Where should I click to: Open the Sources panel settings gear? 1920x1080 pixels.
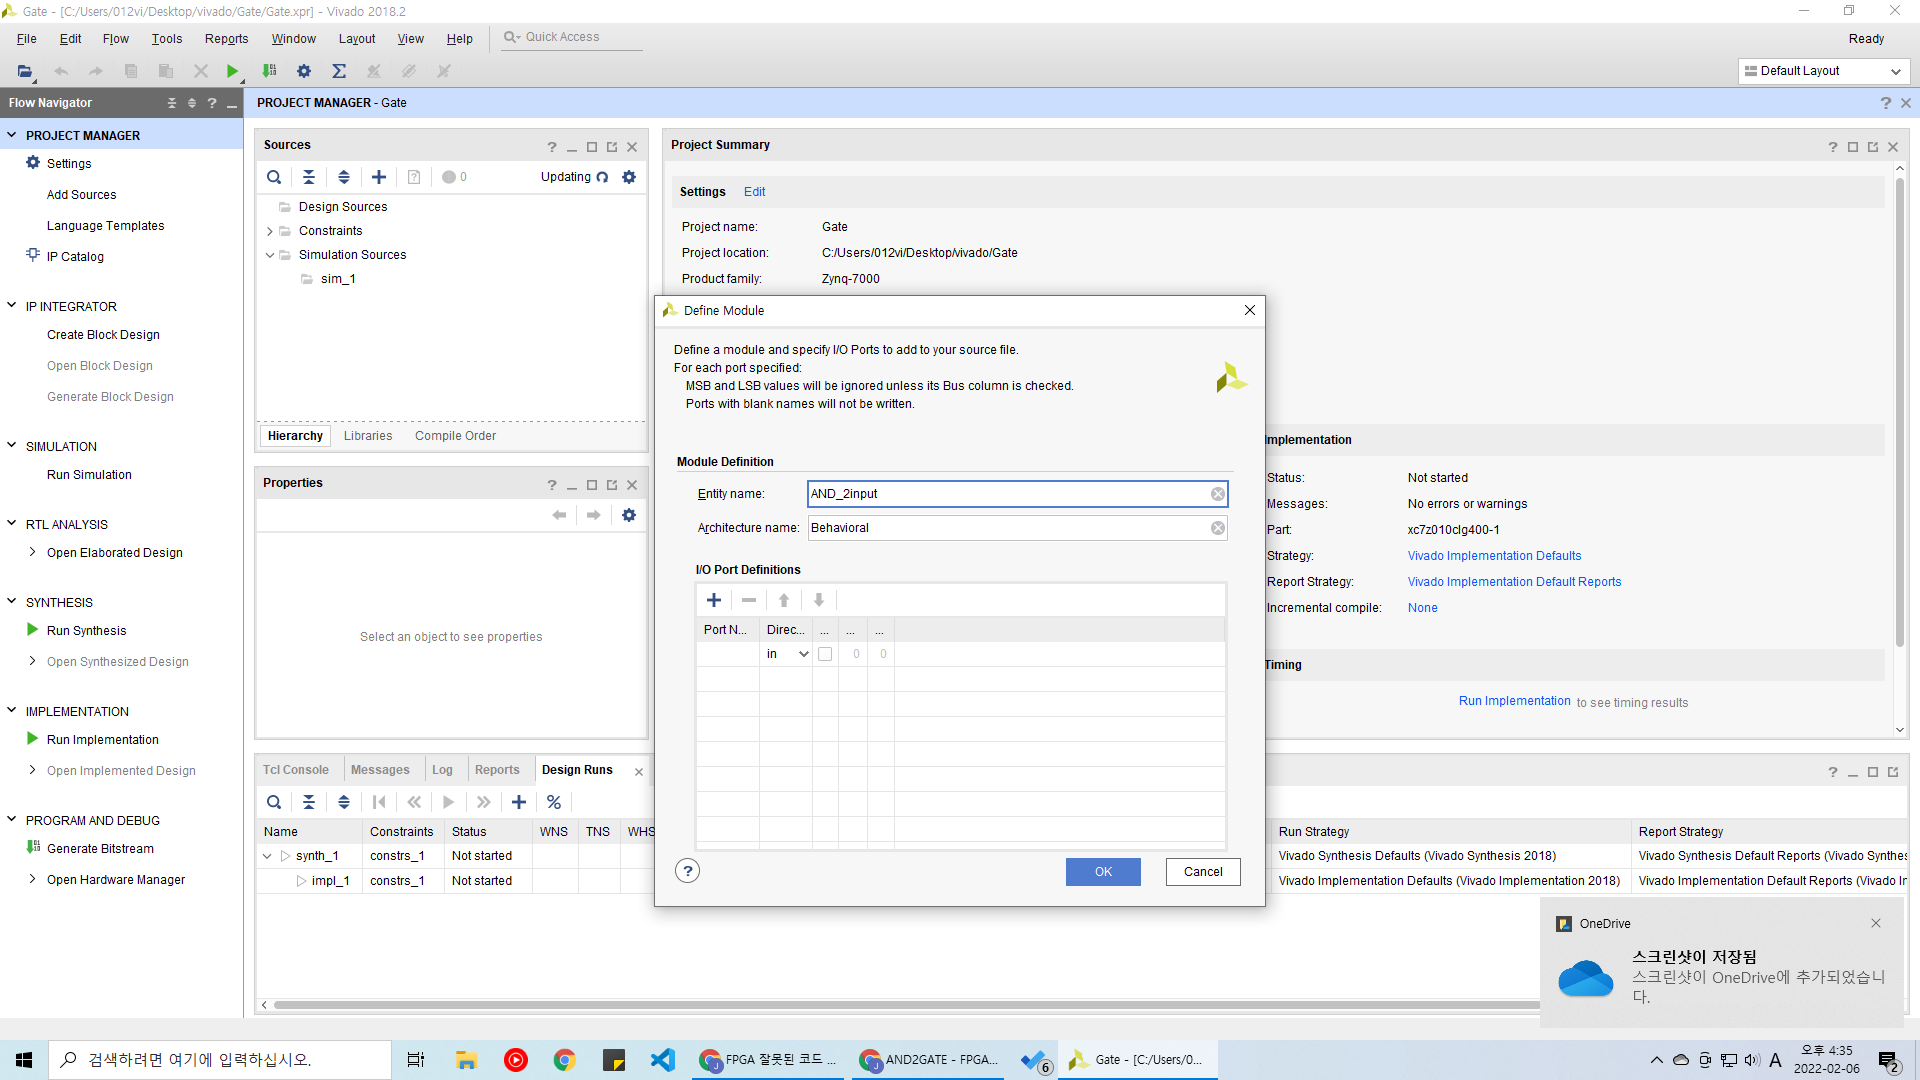(629, 177)
